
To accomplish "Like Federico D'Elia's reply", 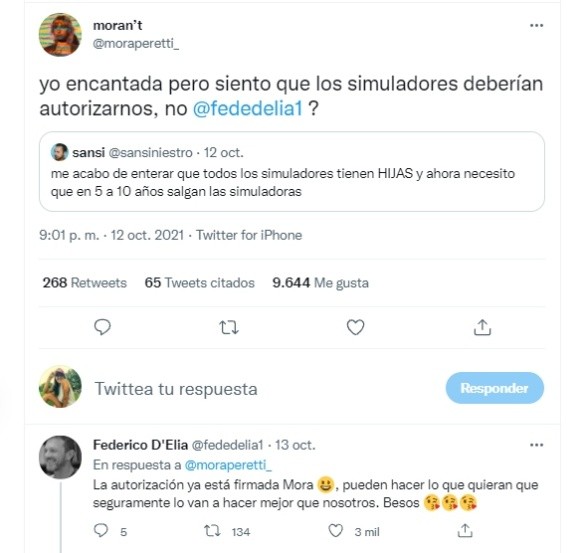I will (x=336, y=531).
